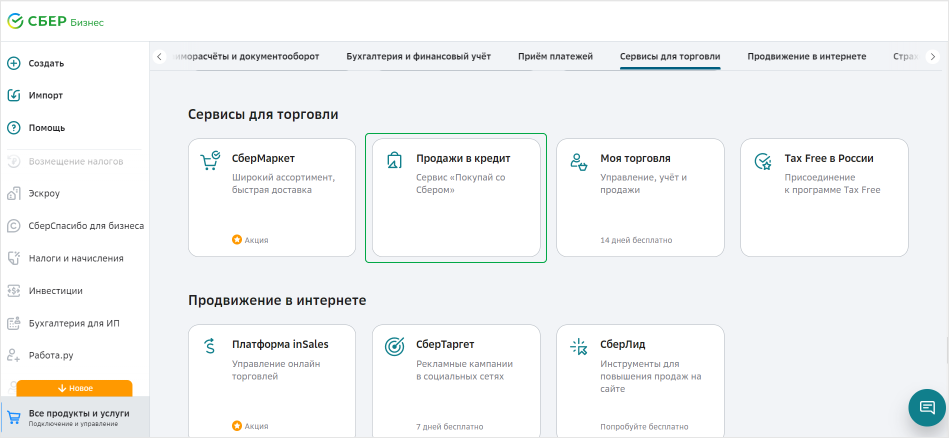Click star icon on СберМаркет Акция badge
The height and width of the screenshot is (438, 949).
[x=237, y=240]
